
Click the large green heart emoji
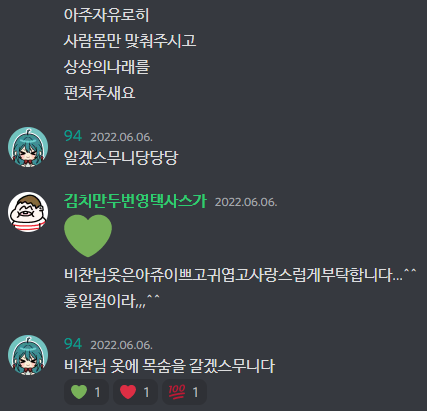(x=88, y=236)
